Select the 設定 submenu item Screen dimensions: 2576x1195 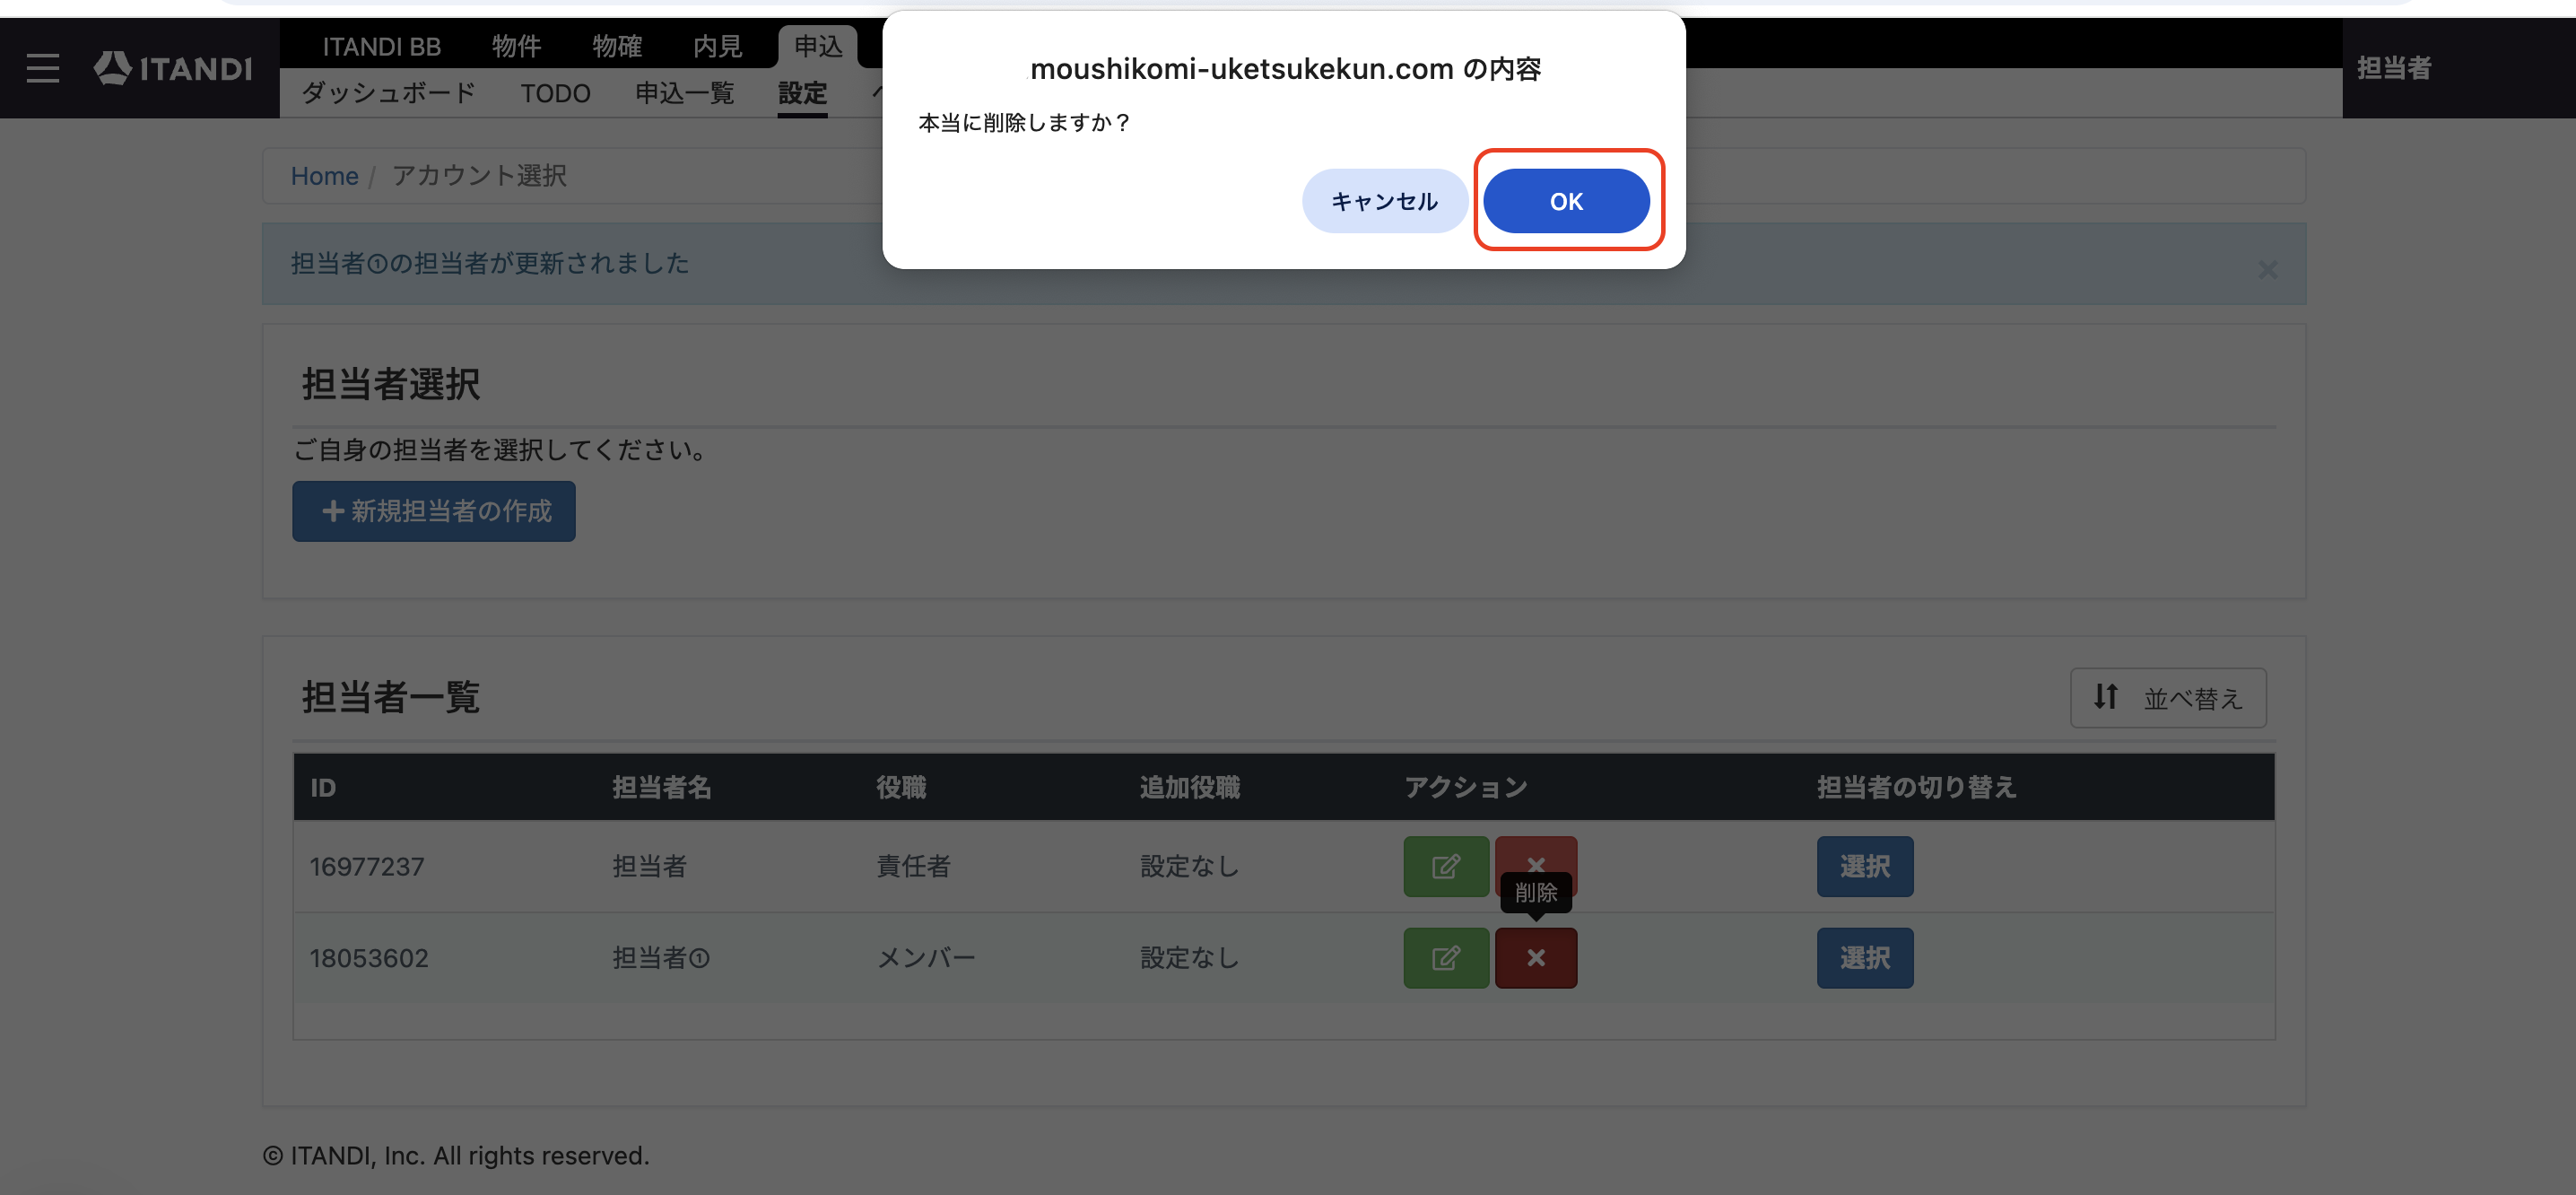802,93
